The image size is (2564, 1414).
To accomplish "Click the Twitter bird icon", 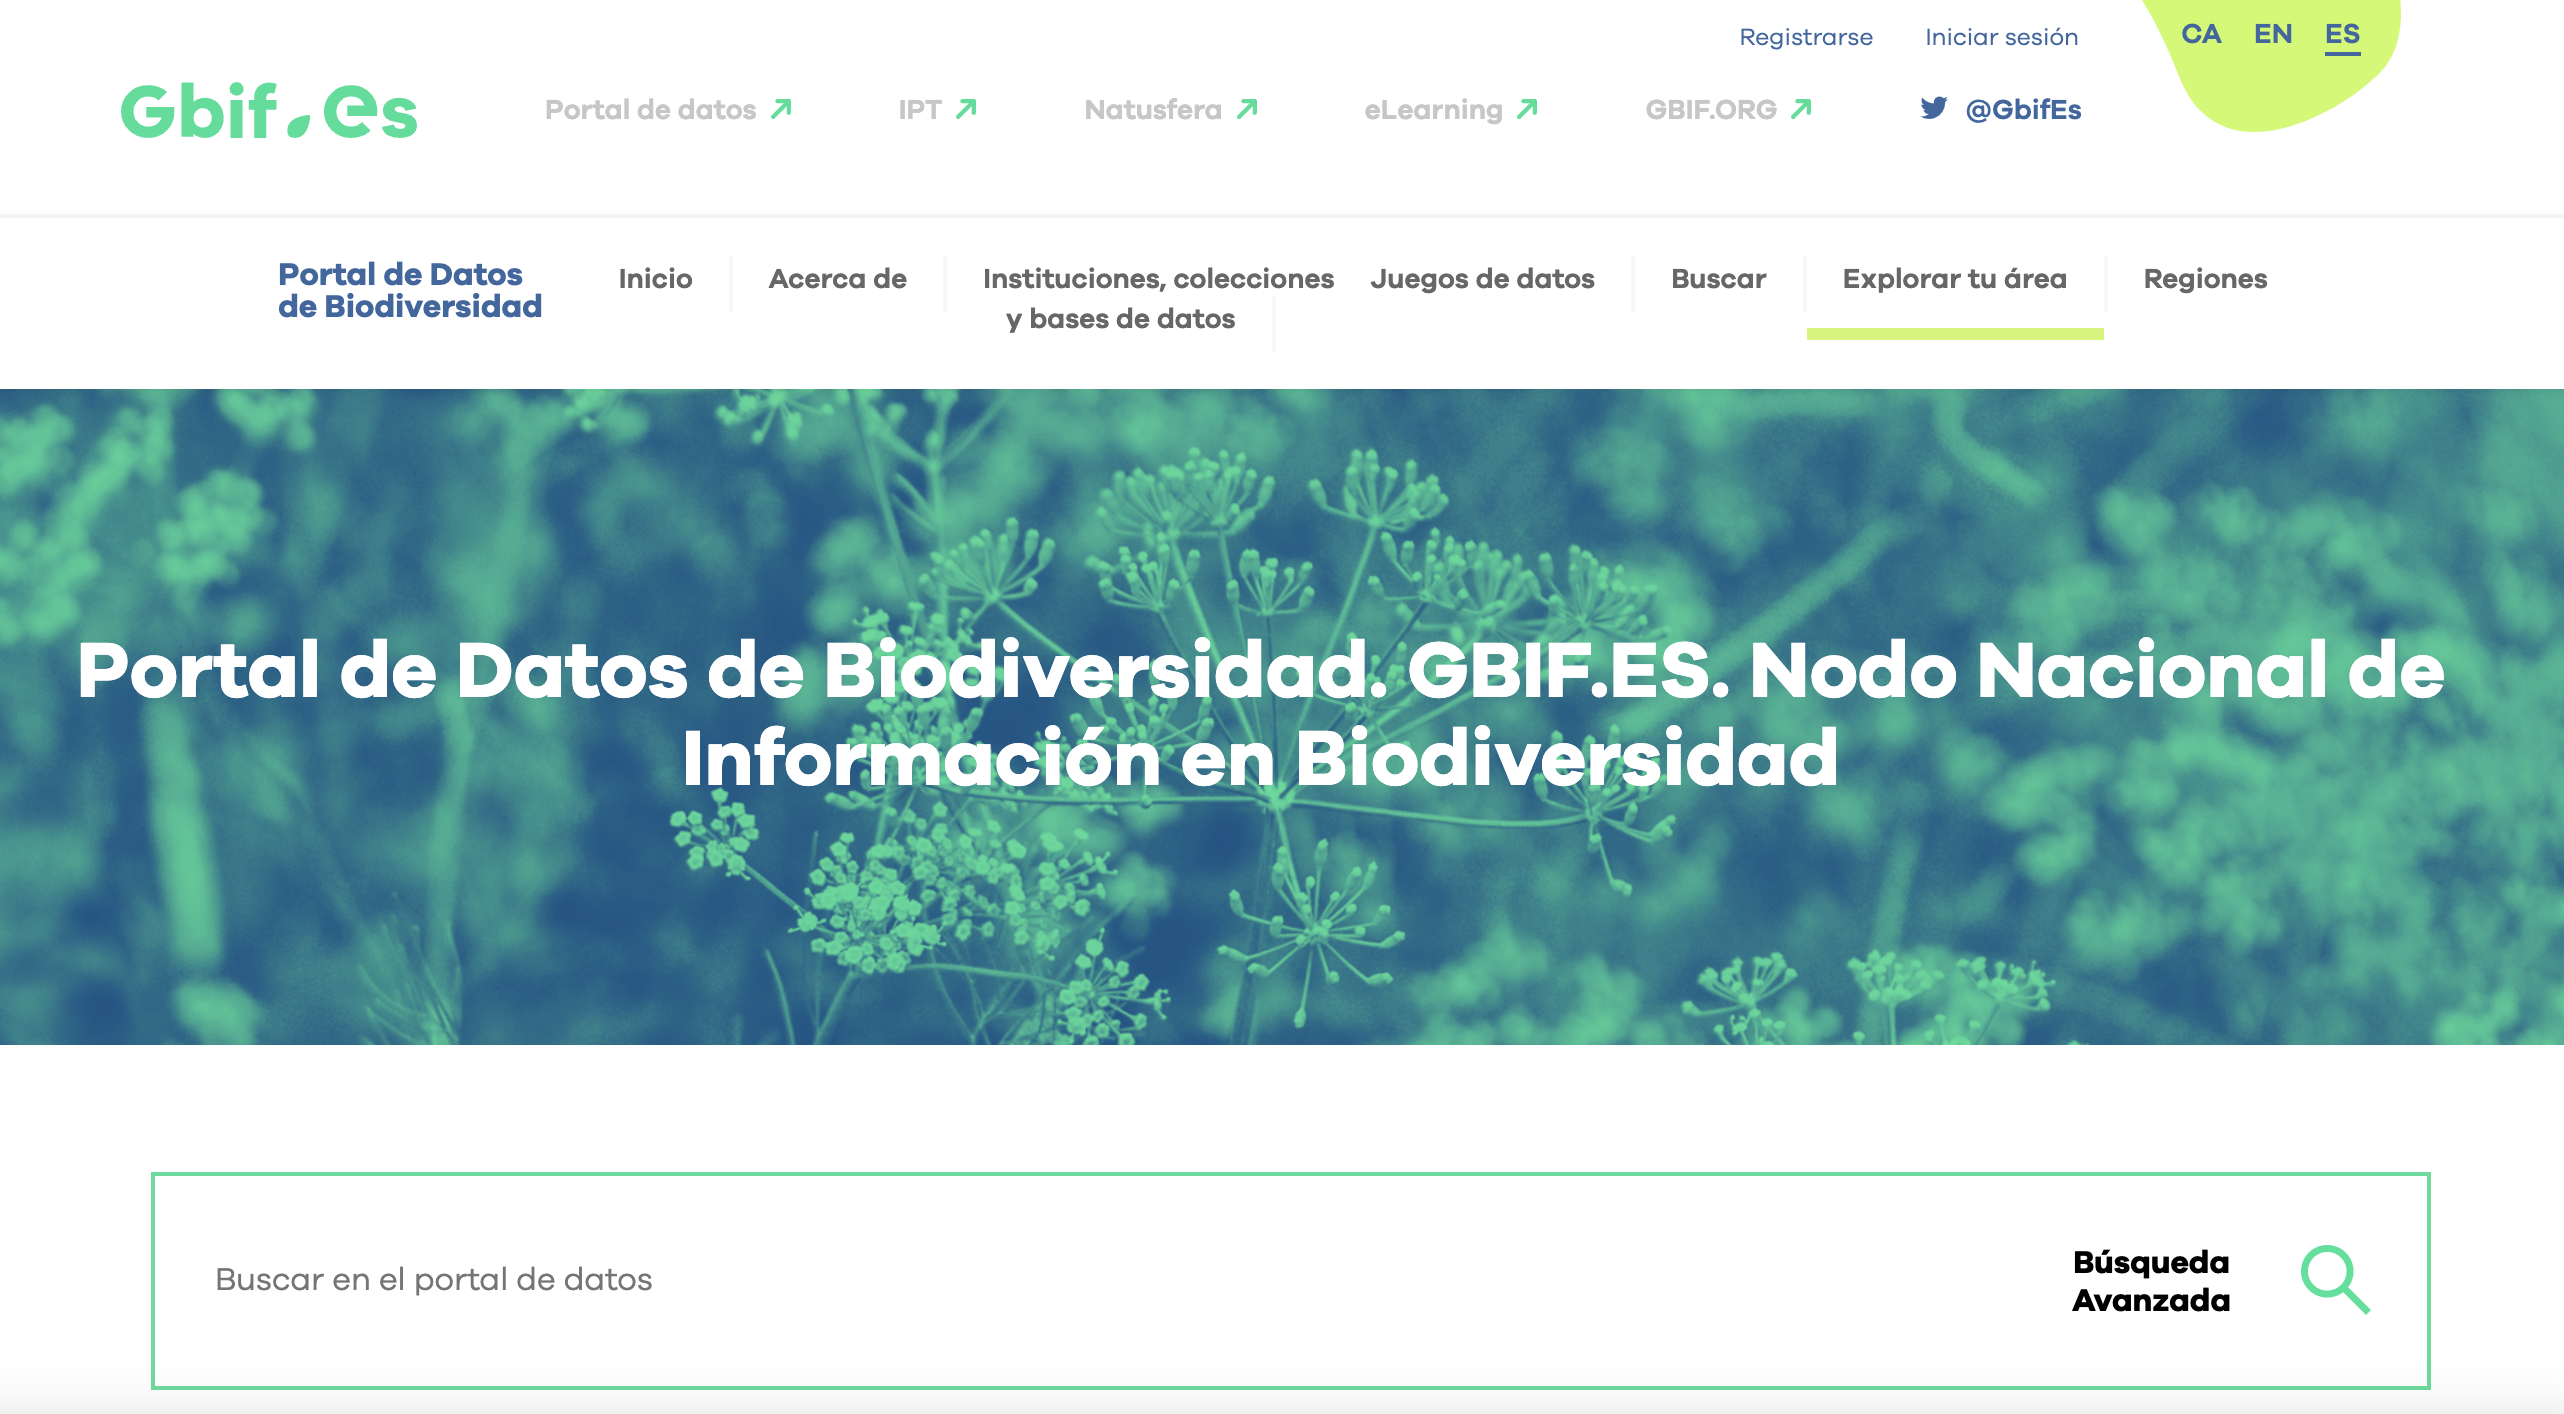I will click(1933, 108).
